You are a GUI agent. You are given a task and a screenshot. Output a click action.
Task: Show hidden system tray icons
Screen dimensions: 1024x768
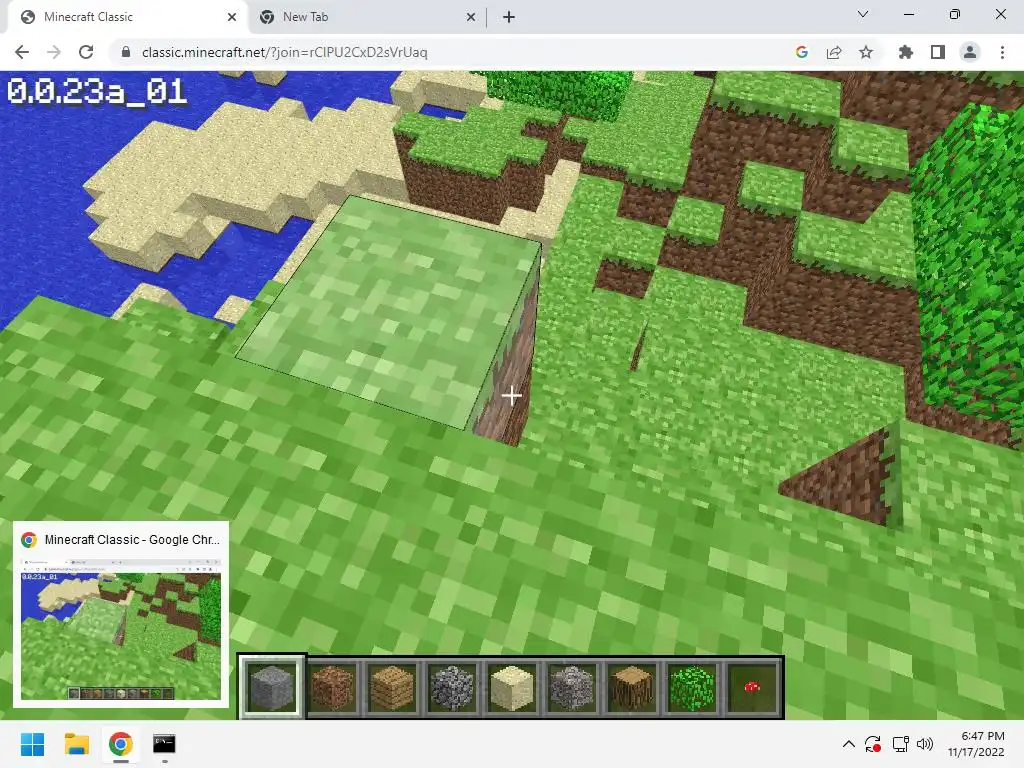click(848, 744)
